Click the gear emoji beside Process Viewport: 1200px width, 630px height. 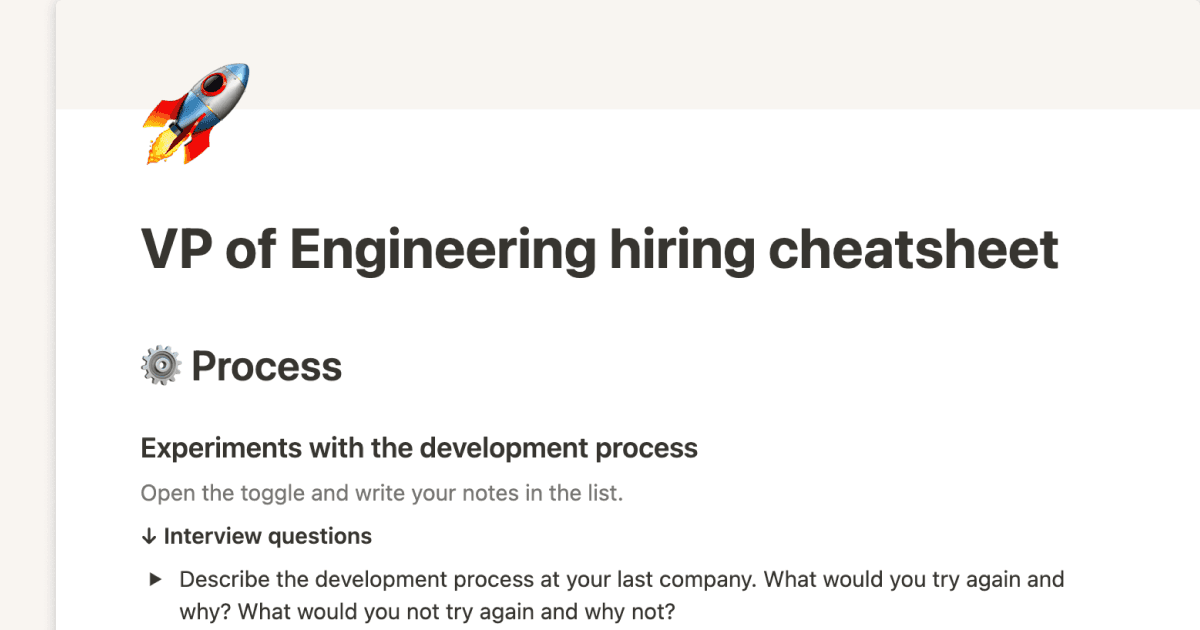pyautogui.click(x=160, y=367)
